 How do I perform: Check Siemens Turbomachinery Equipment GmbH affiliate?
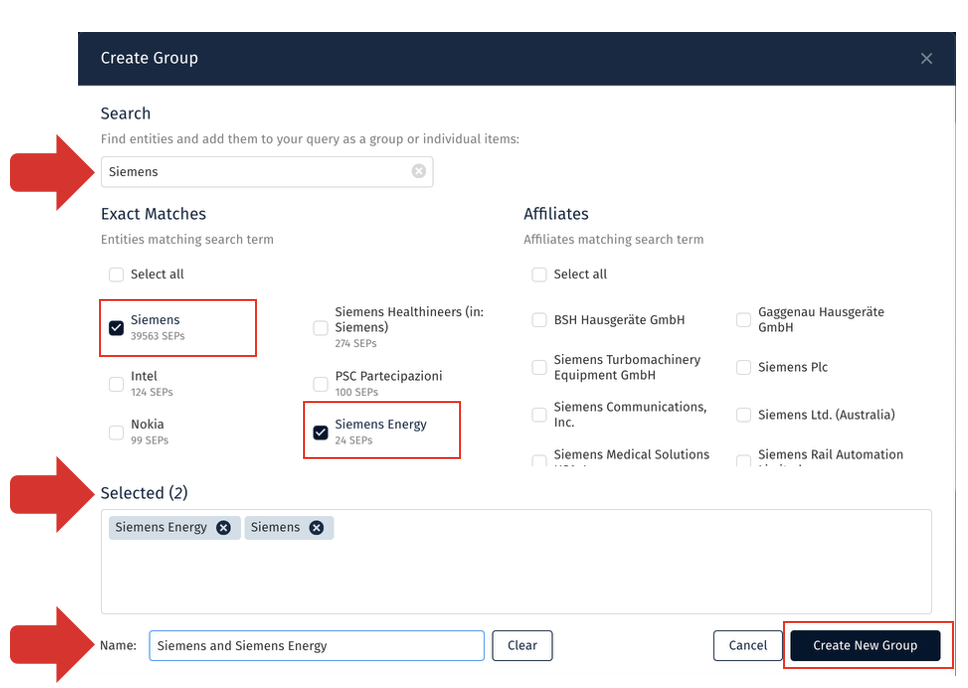click(539, 367)
